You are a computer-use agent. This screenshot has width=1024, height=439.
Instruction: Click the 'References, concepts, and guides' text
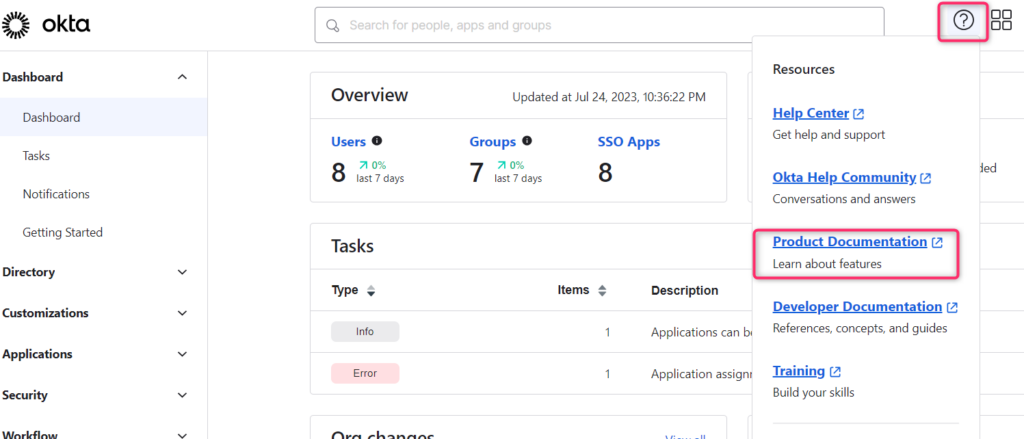859,329
